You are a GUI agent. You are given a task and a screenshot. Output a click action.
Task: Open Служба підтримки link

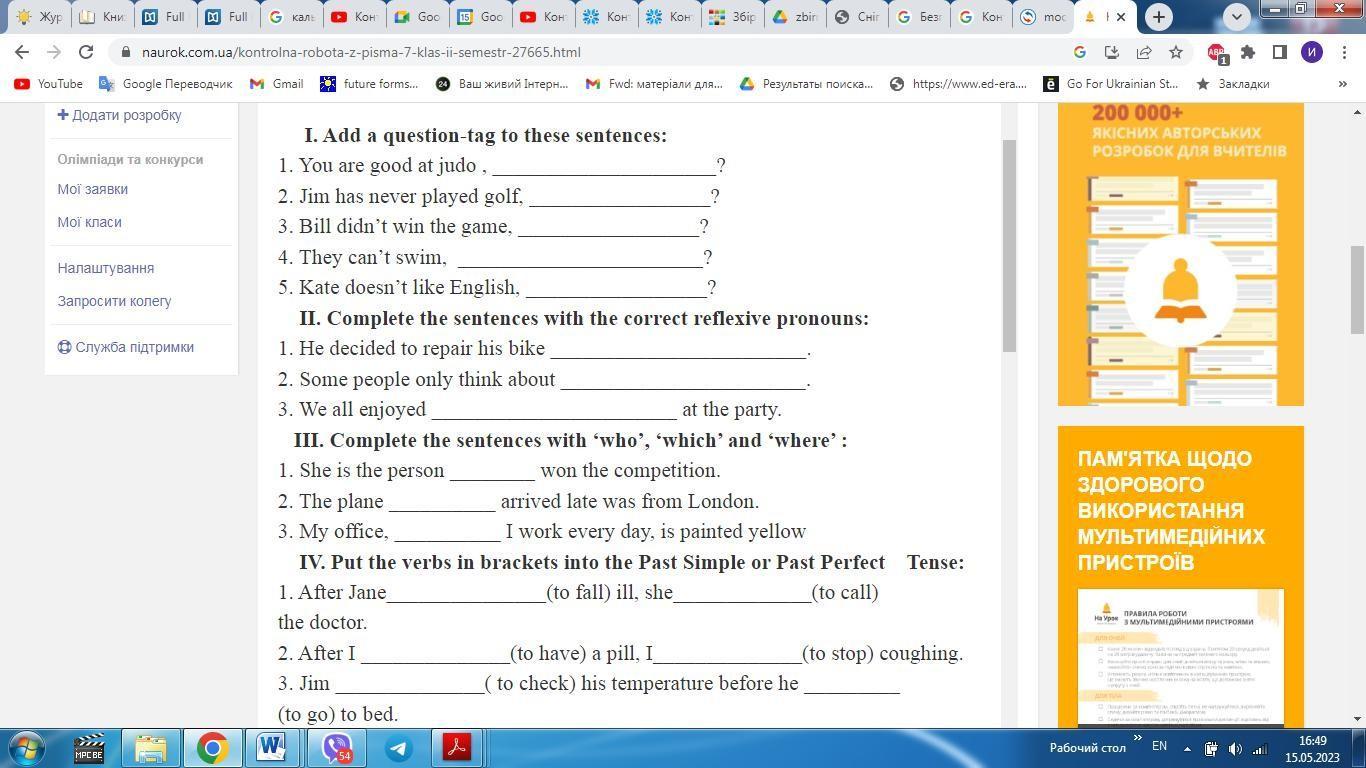[125, 347]
